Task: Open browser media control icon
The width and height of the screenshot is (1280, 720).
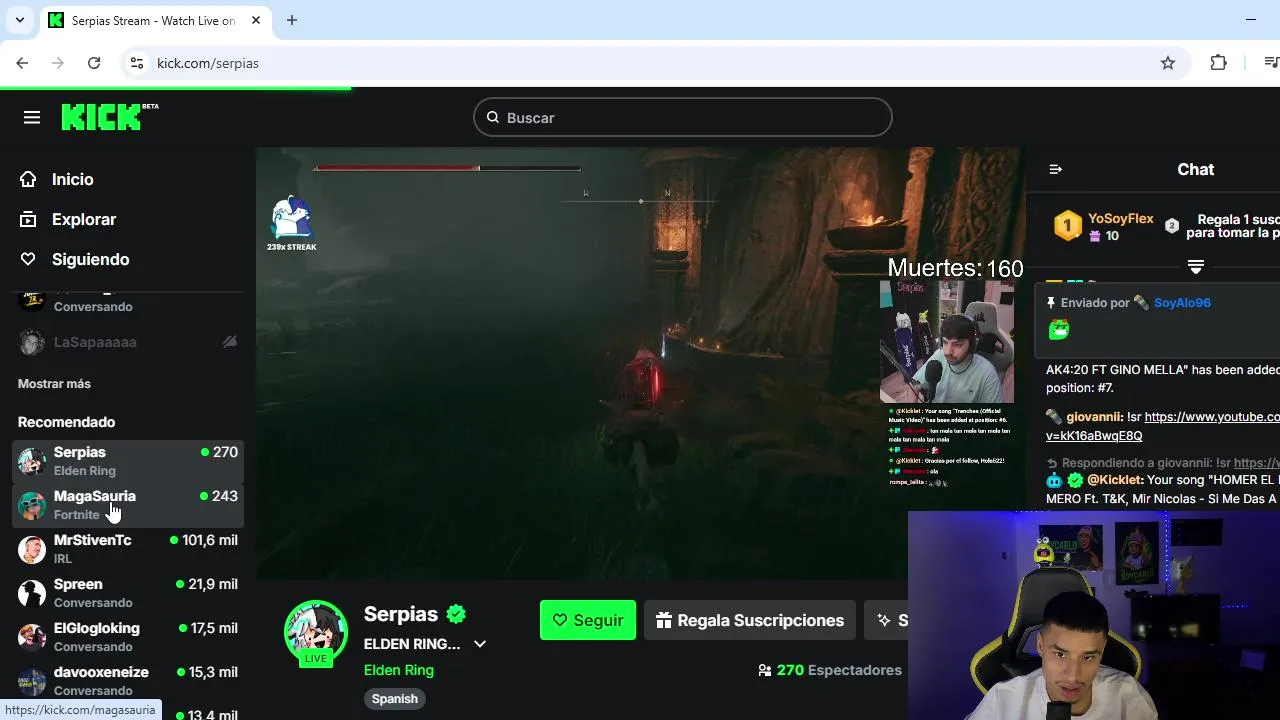Action: pyautogui.click(x=1271, y=63)
